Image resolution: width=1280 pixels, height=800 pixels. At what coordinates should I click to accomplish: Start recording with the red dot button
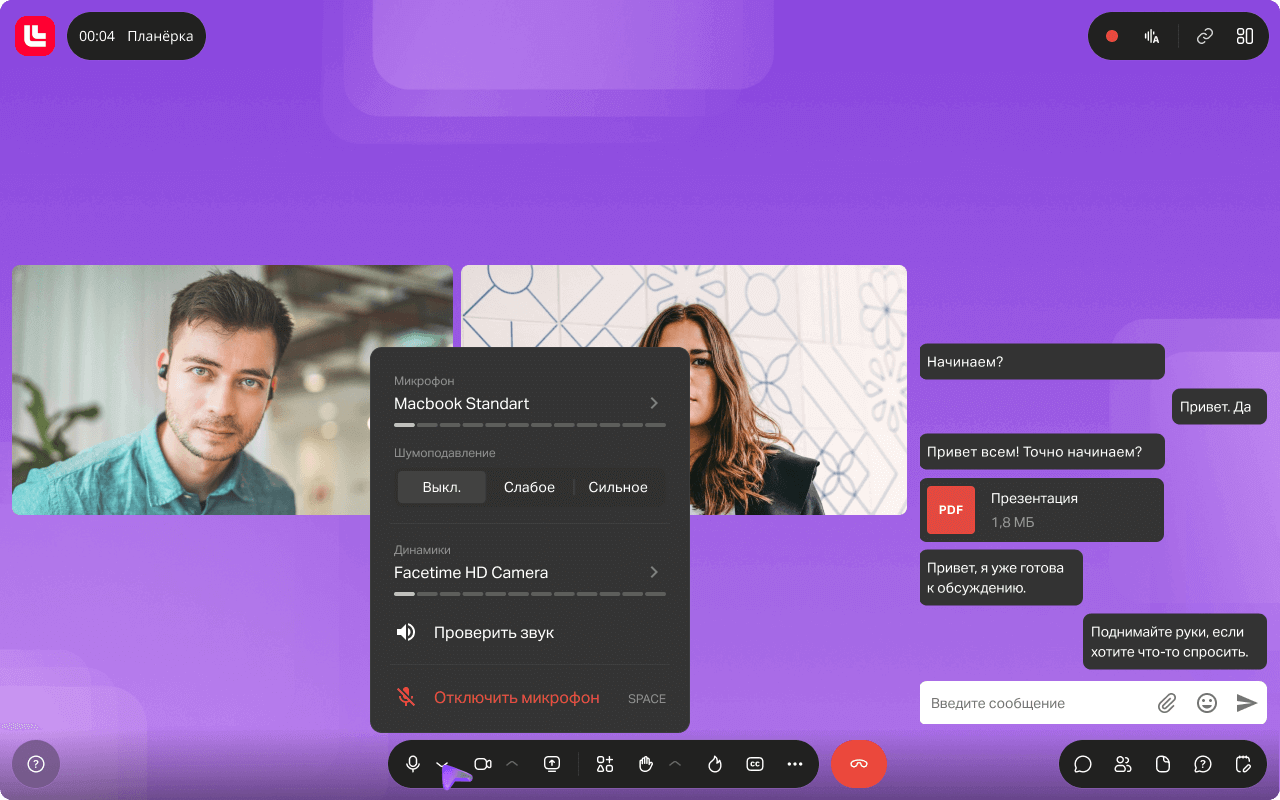[1112, 36]
